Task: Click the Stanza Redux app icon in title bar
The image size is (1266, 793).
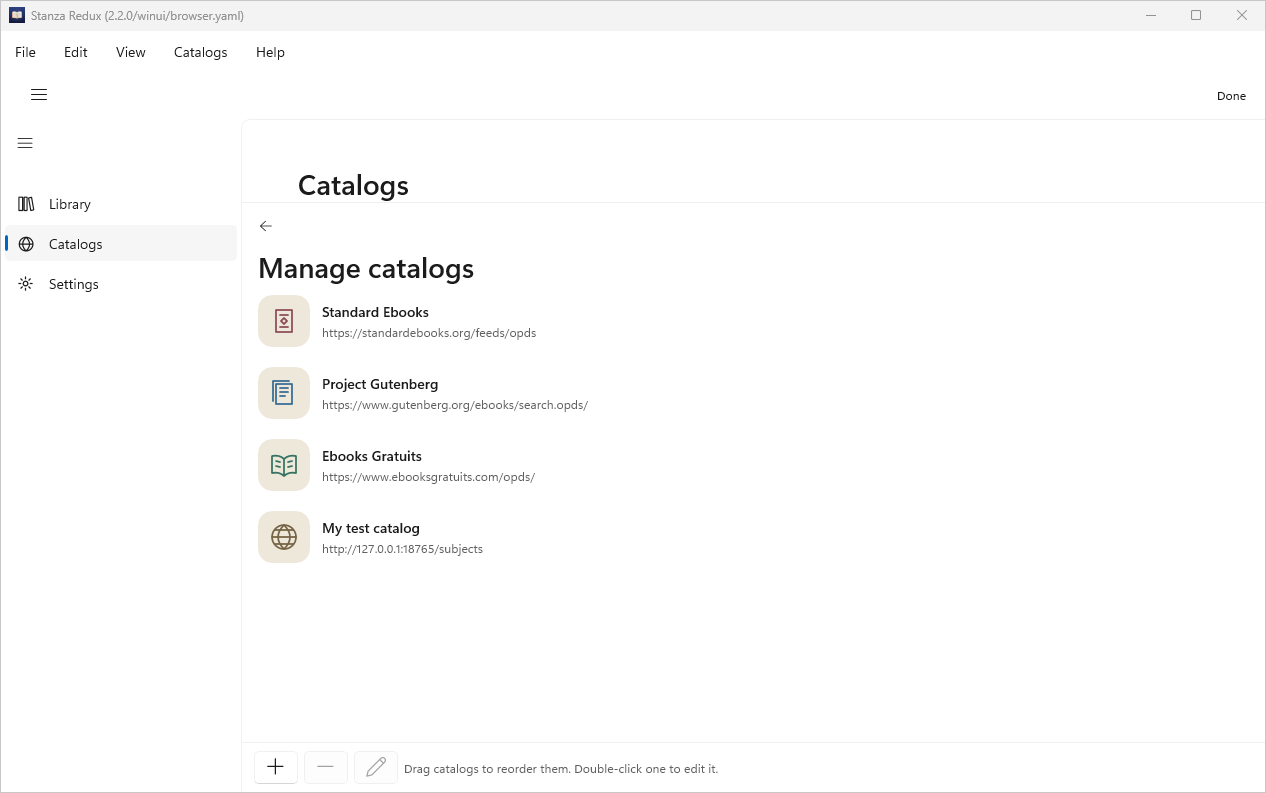Action: click(x=17, y=15)
